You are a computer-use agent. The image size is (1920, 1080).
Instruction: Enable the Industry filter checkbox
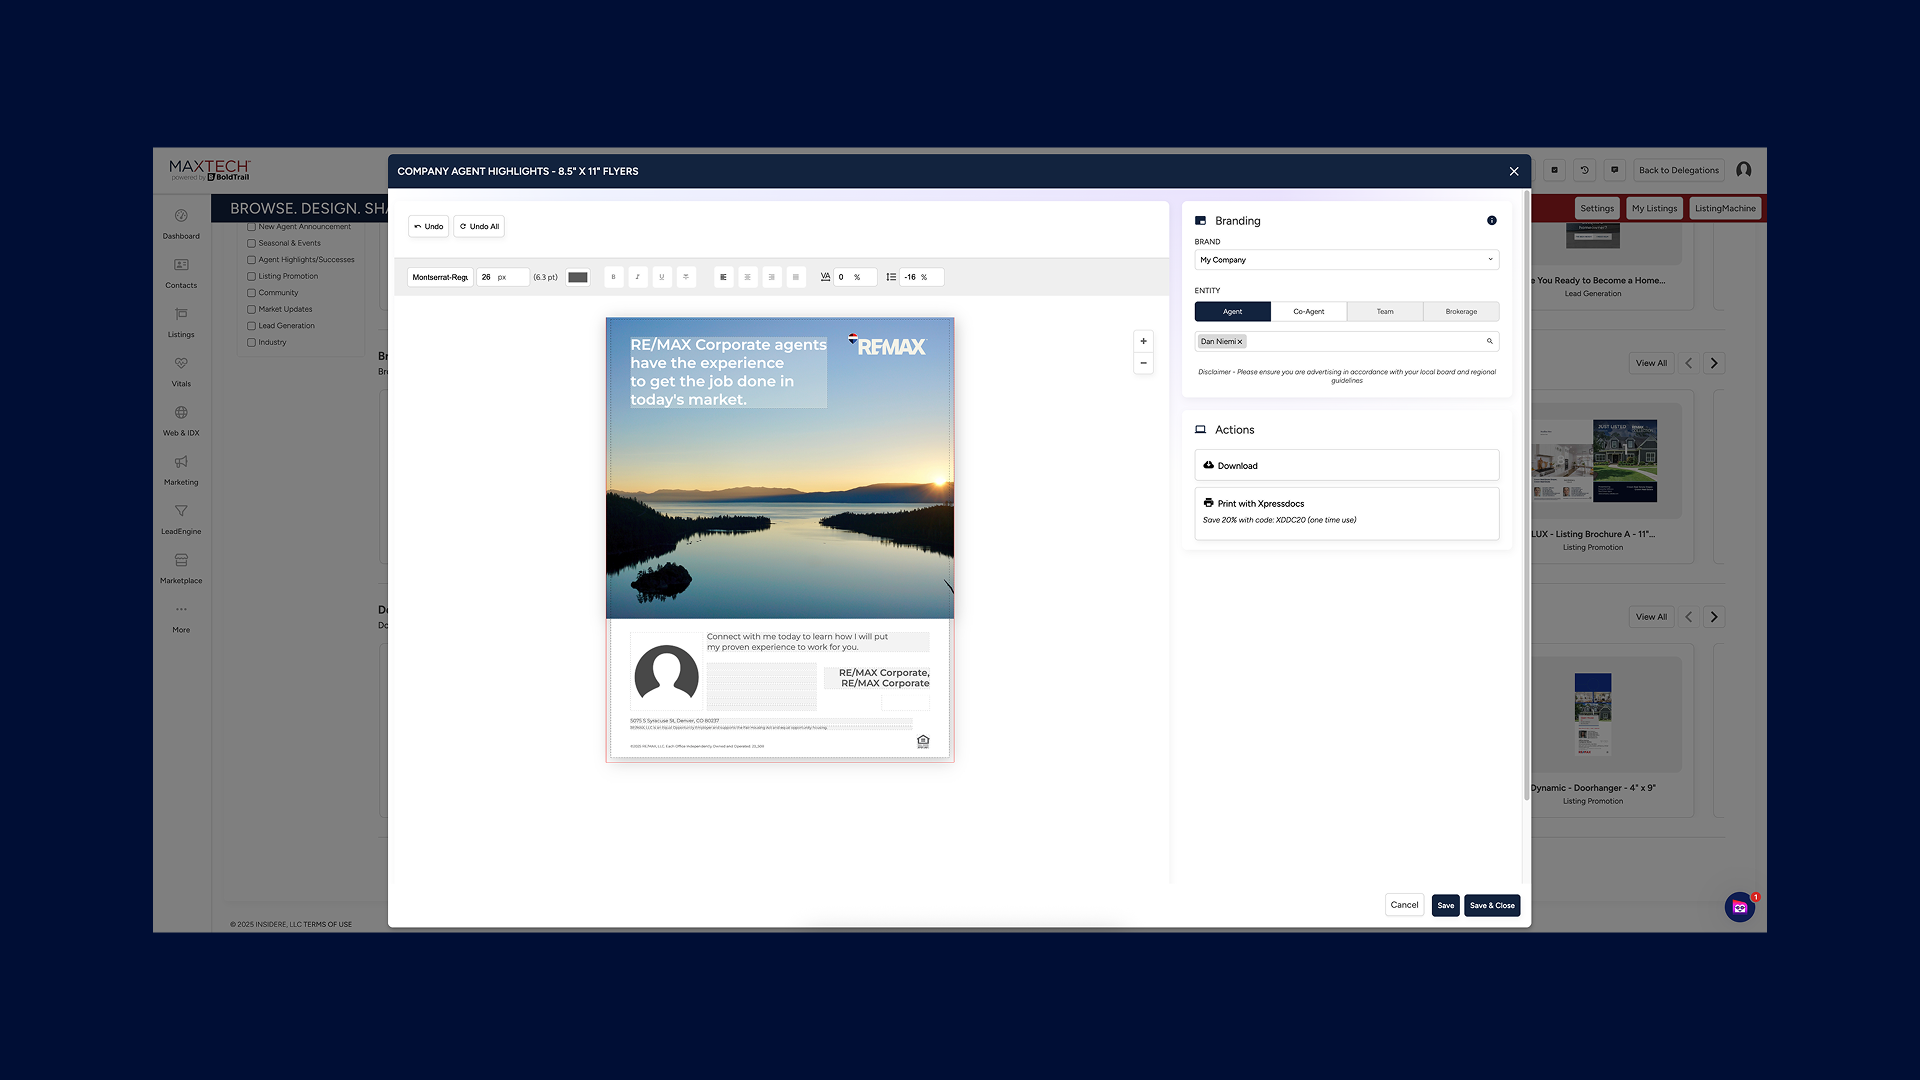coord(252,342)
